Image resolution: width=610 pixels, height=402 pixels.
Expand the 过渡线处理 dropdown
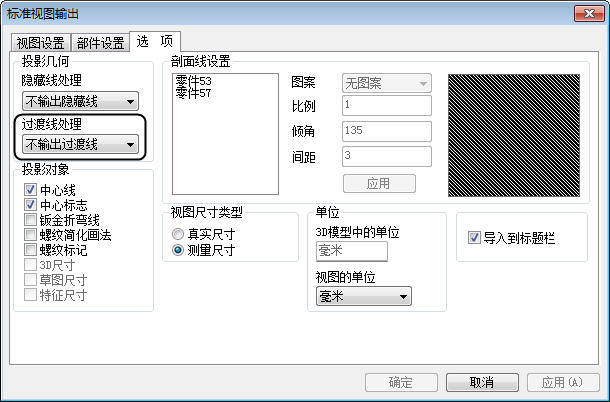coord(80,144)
